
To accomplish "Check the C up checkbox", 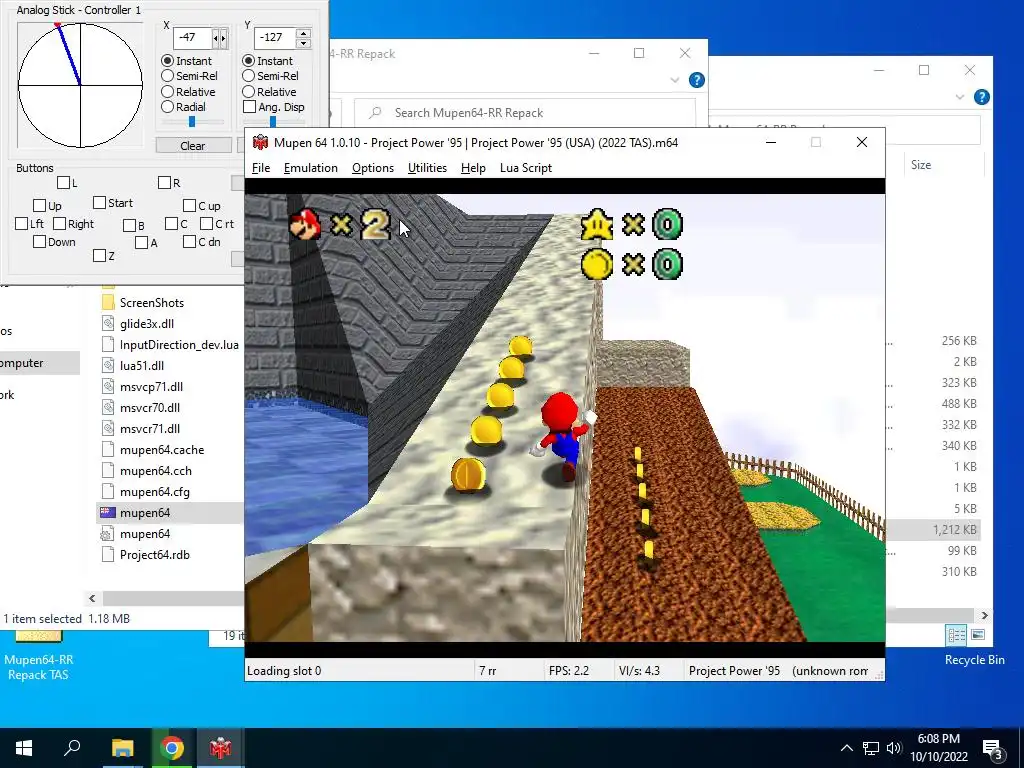I will (x=189, y=206).
